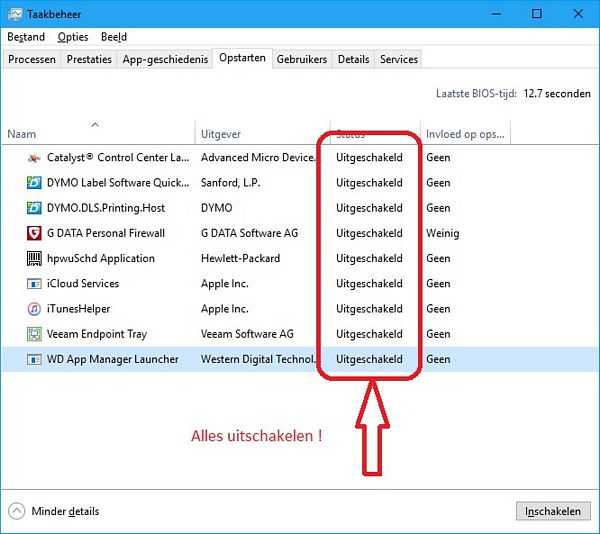This screenshot has width=600, height=534.
Task: Switch to the App-geschiedenis tab
Action: (165, 59)
